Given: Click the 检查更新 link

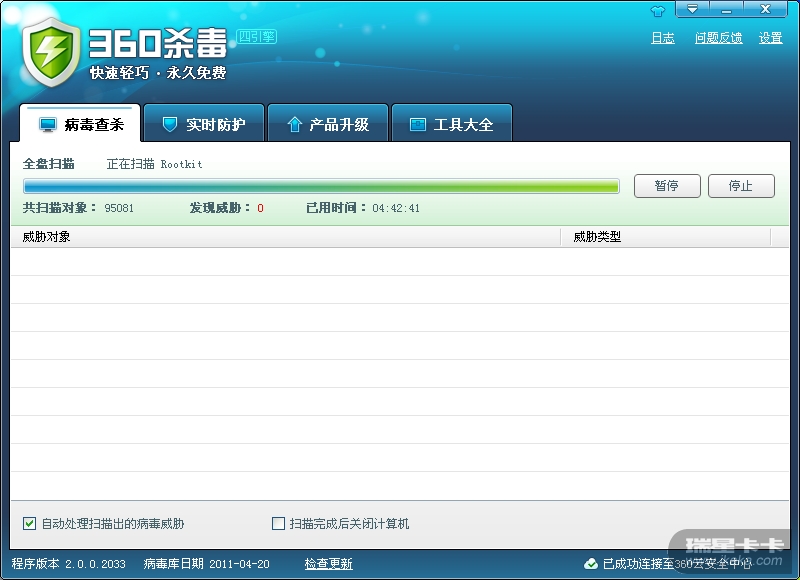Looking at the screenshot, I should [x=329, y=564].
